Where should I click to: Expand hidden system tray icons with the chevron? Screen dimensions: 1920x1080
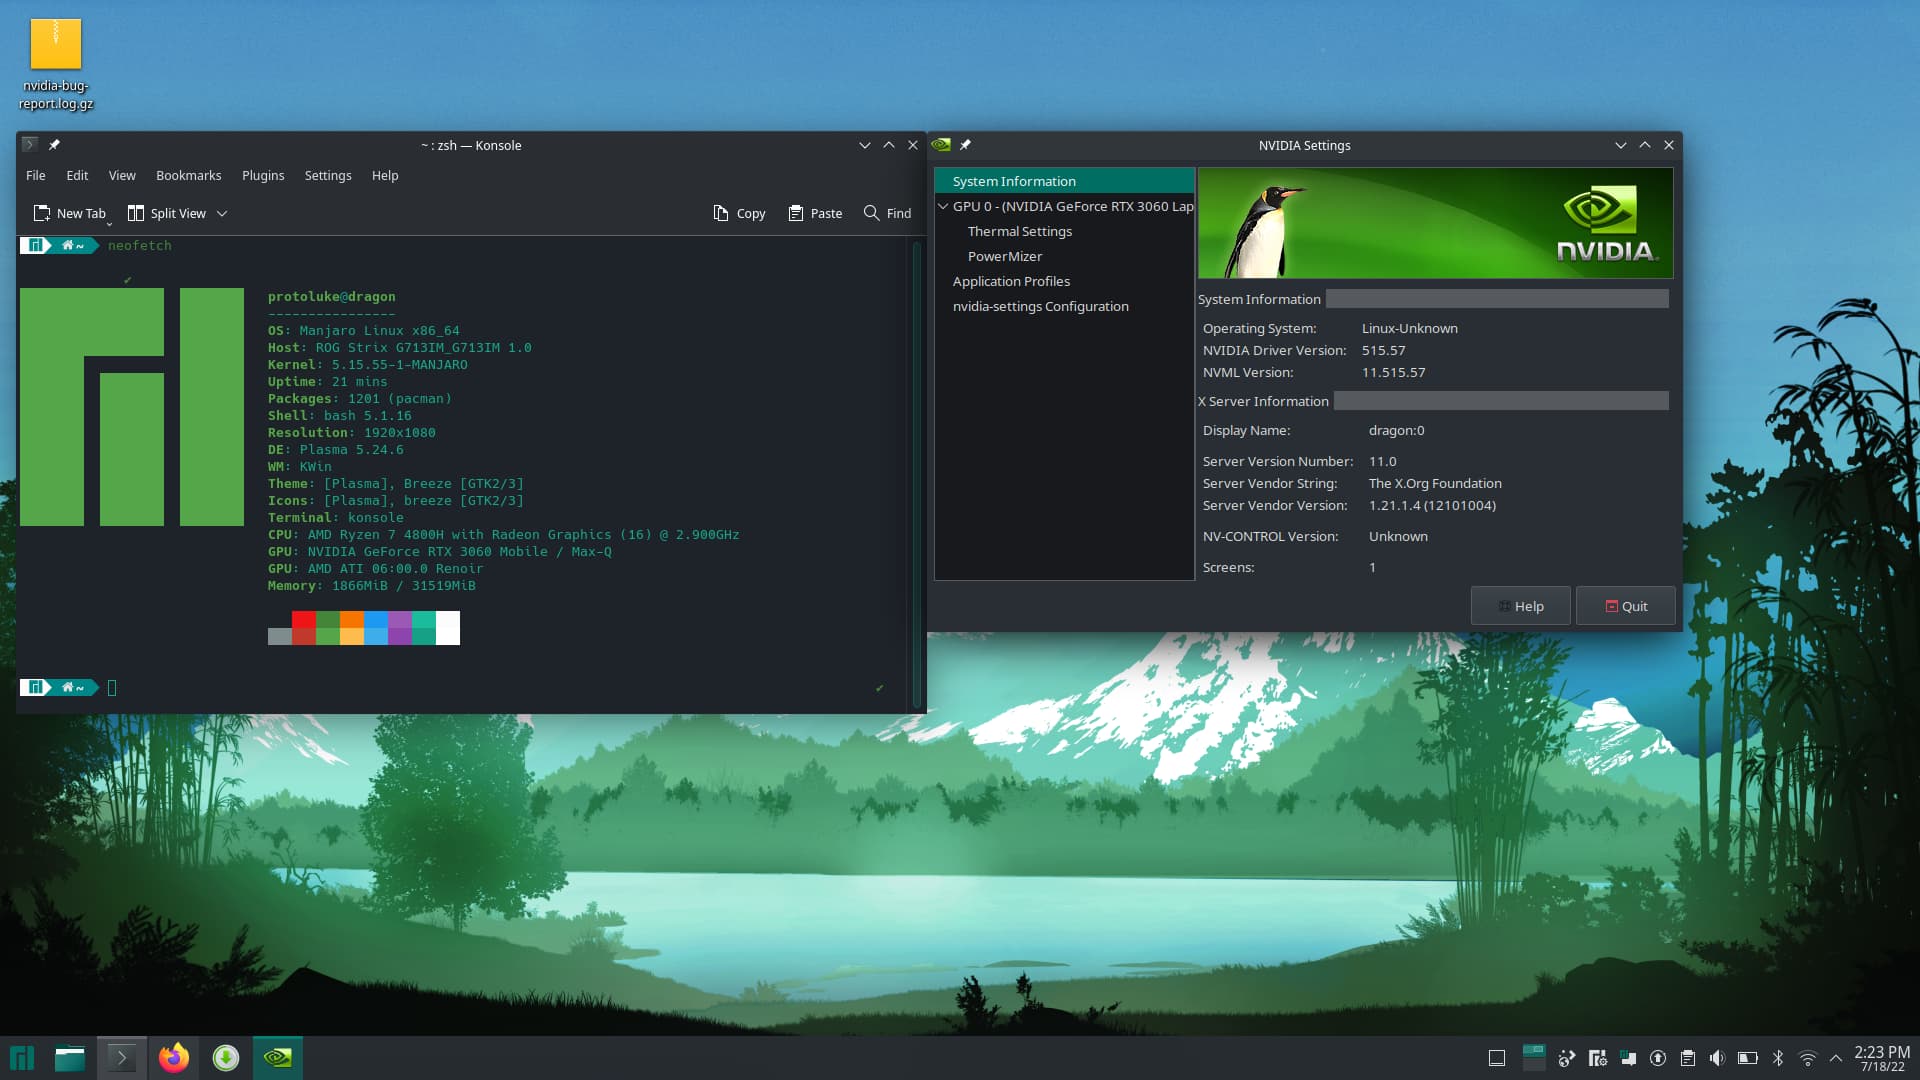tap(1836, 1057)
